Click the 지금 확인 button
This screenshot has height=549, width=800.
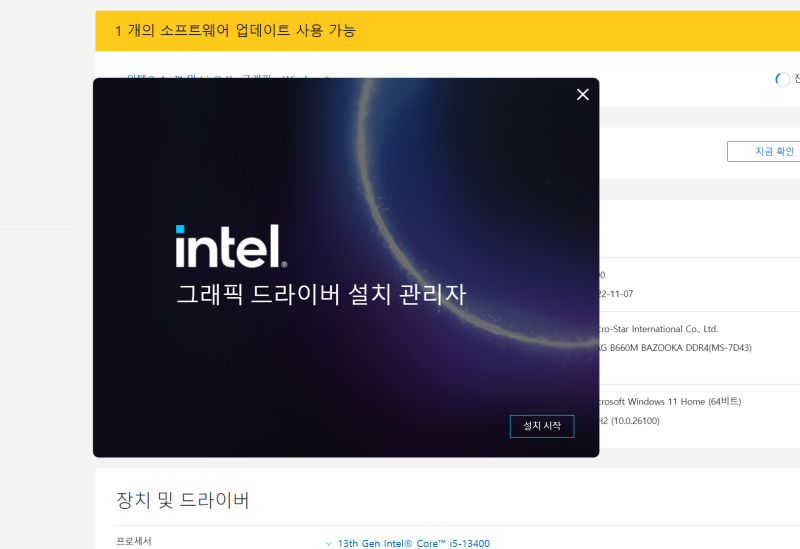(x=764, y=152)
